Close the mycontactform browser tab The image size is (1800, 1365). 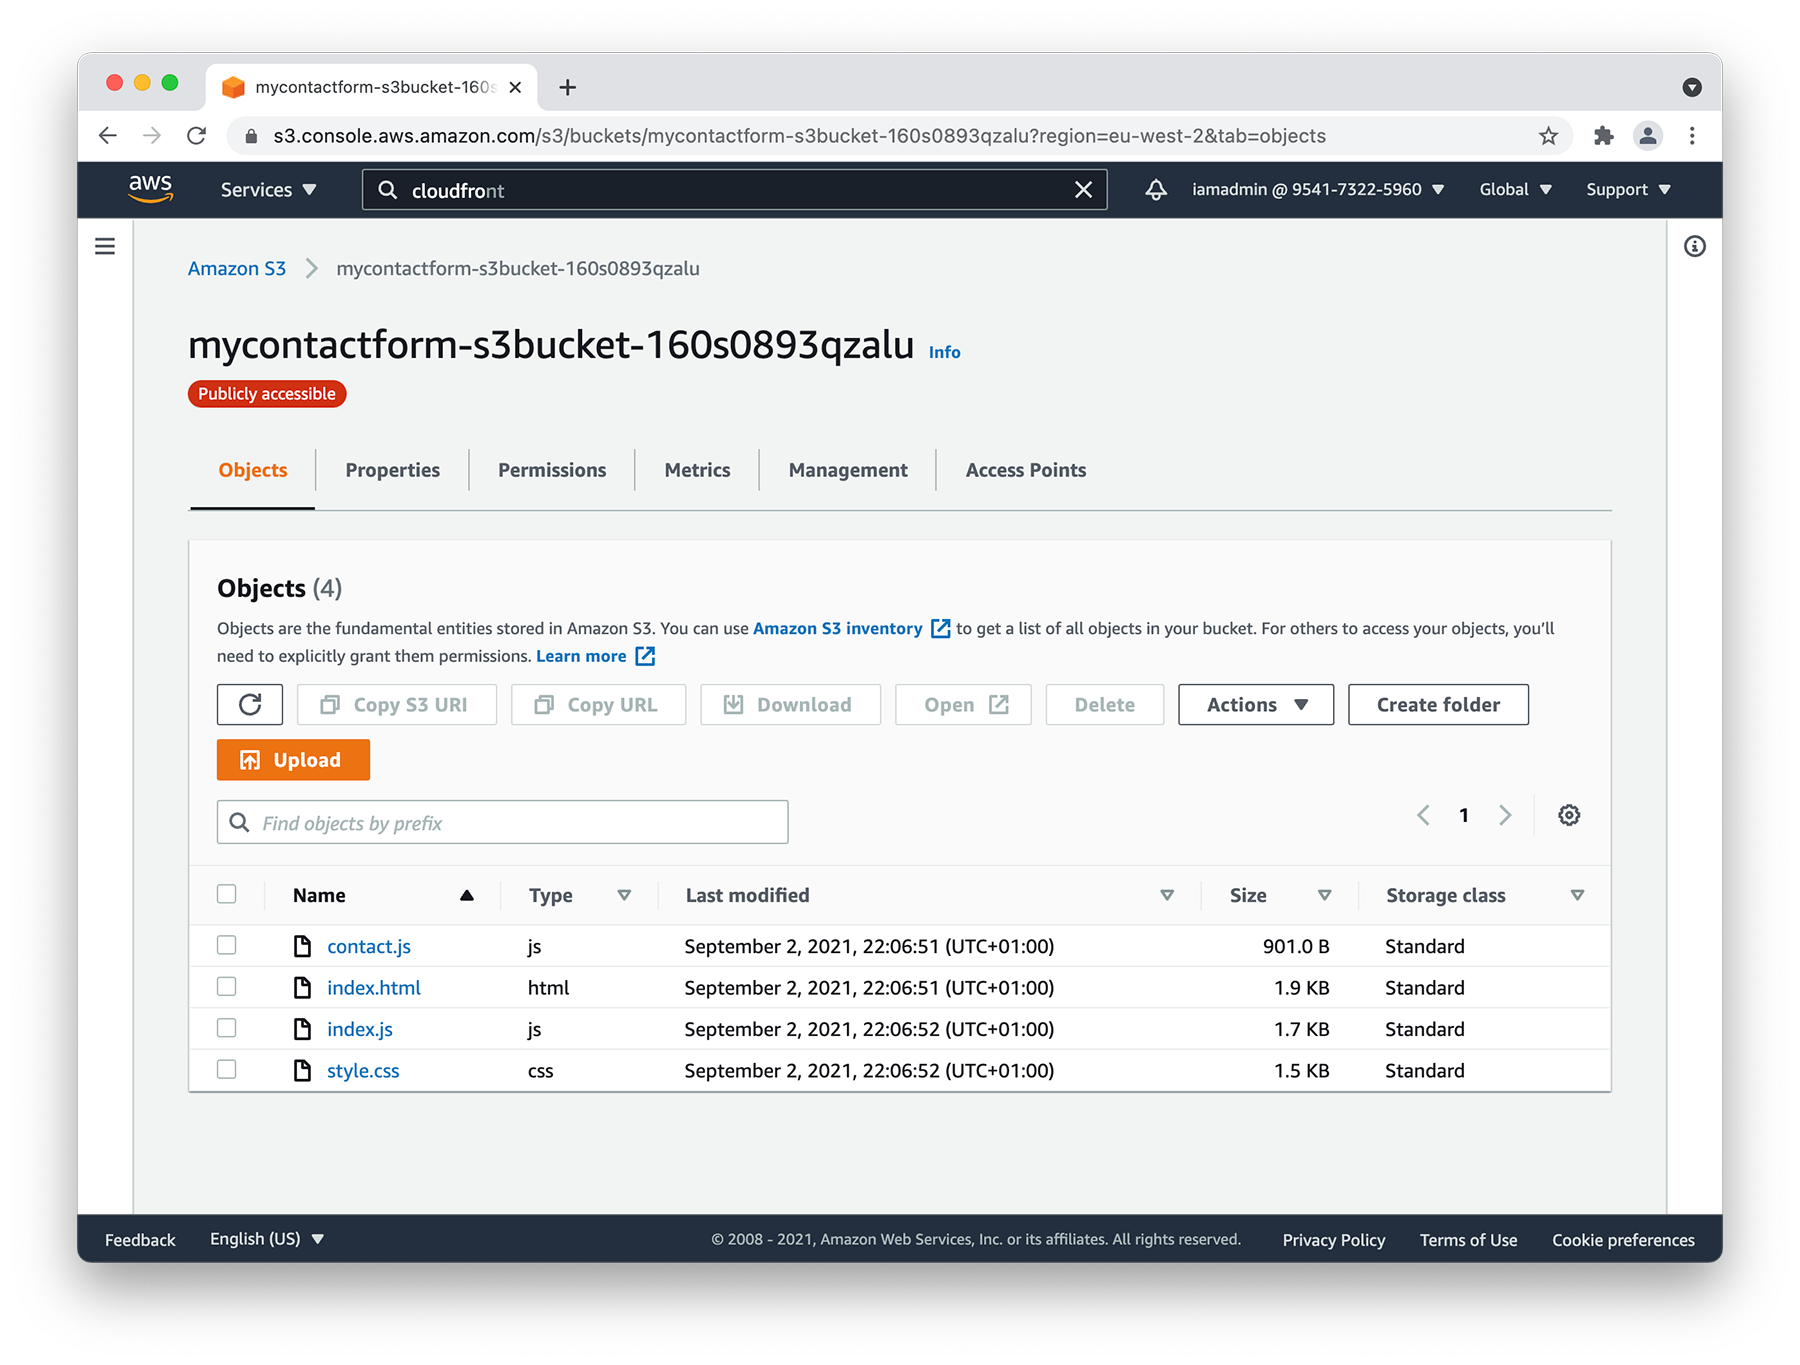pyautogui.click(x=515, y=87)
